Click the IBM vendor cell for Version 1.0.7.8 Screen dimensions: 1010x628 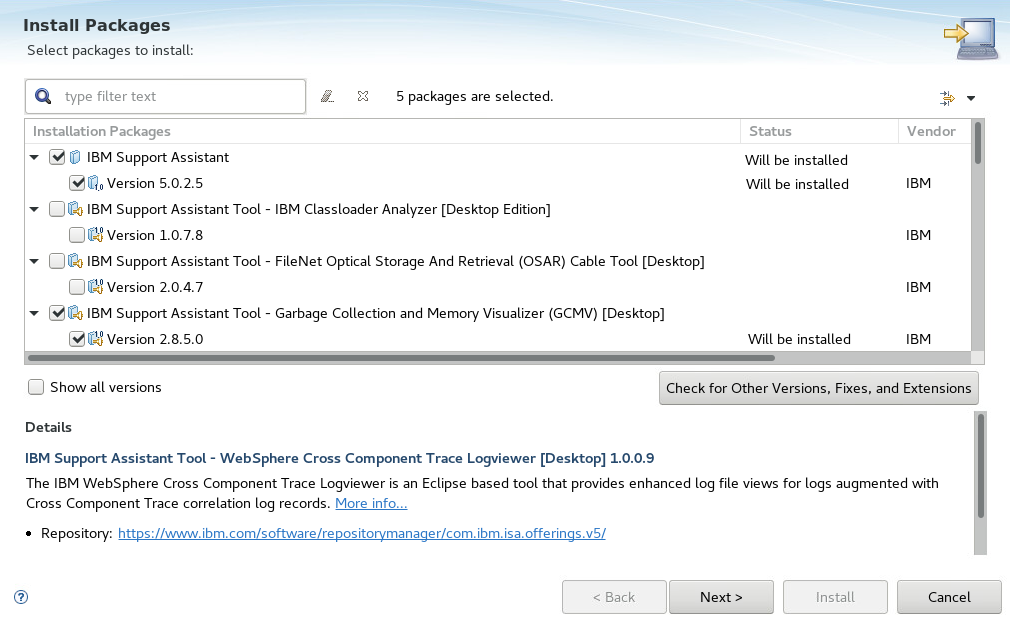(918, 235)
